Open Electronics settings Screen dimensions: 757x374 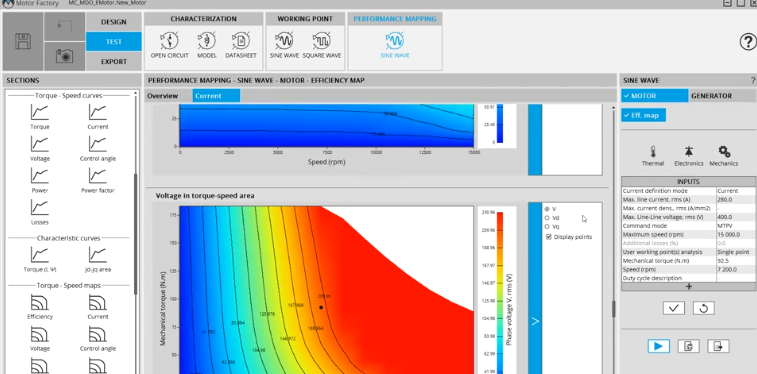click(x=689, y=156)
